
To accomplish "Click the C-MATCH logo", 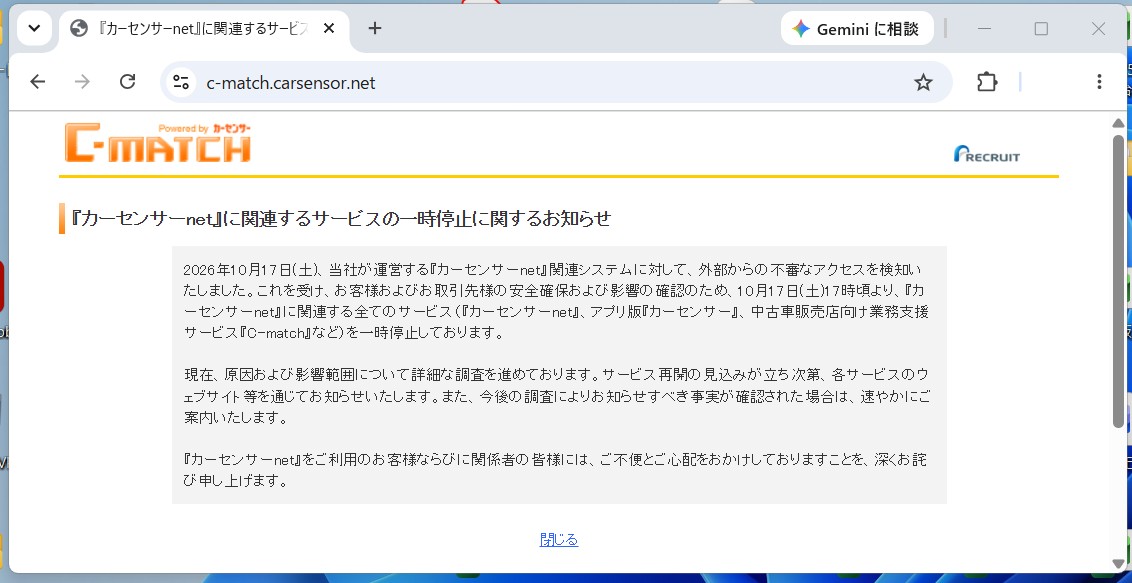I will click(158, 142).
